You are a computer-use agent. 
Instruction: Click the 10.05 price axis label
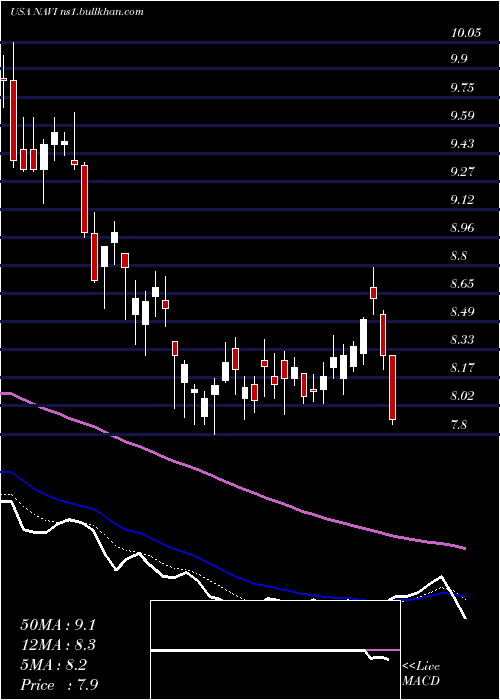(x=466, y=33)
